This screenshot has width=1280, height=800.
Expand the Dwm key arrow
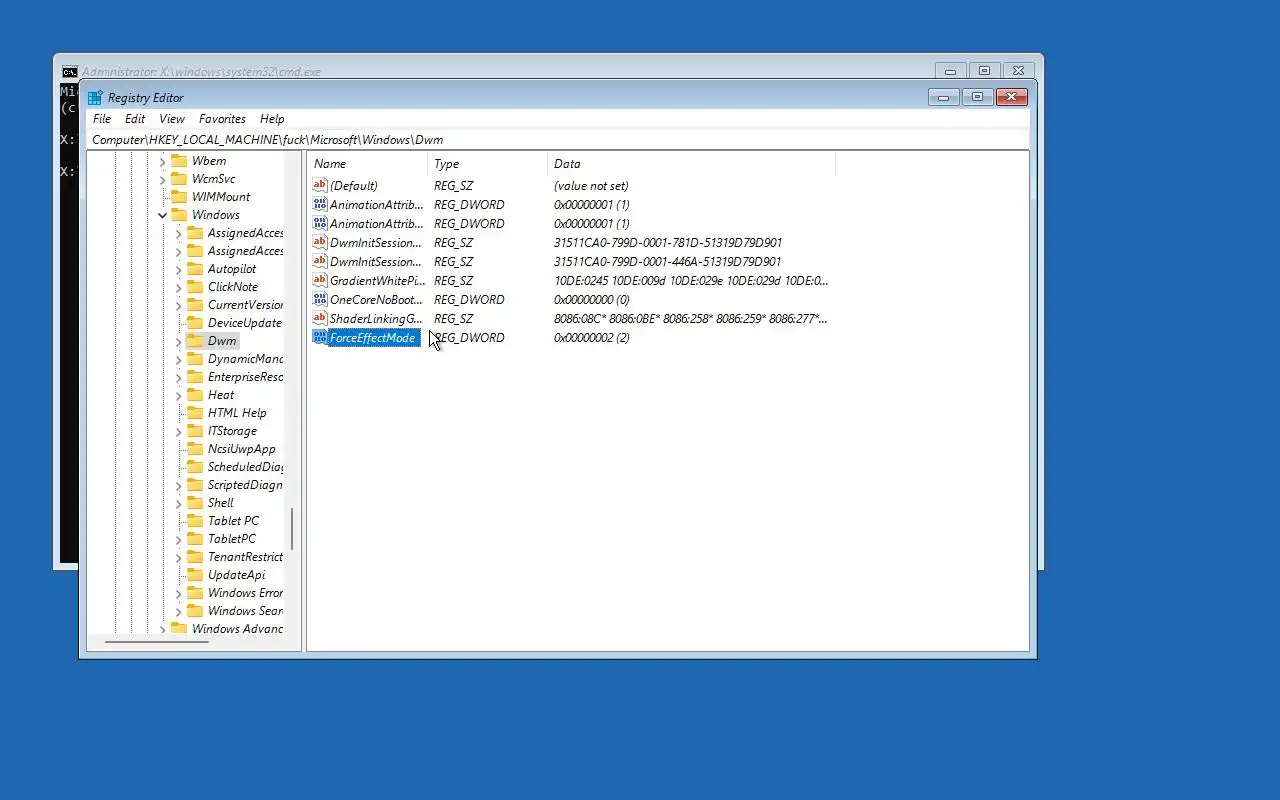point(179,341)
